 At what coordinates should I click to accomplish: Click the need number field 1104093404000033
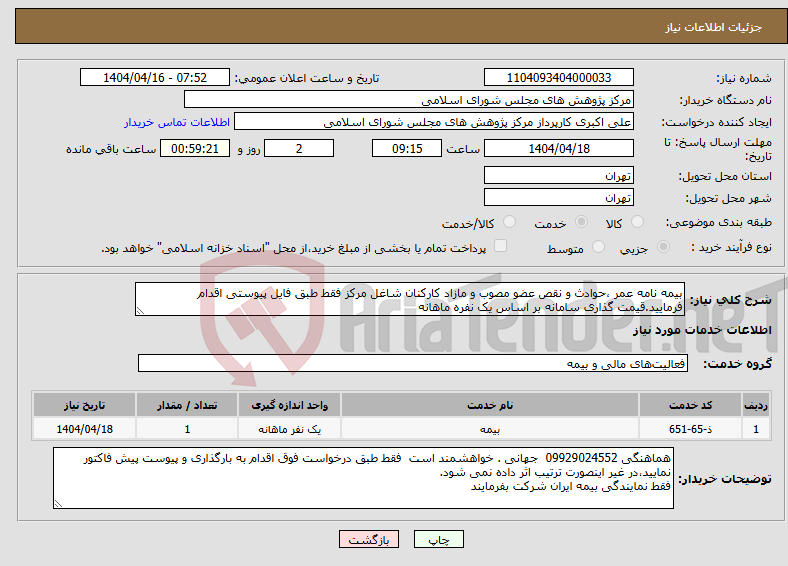tap(558, 77)
